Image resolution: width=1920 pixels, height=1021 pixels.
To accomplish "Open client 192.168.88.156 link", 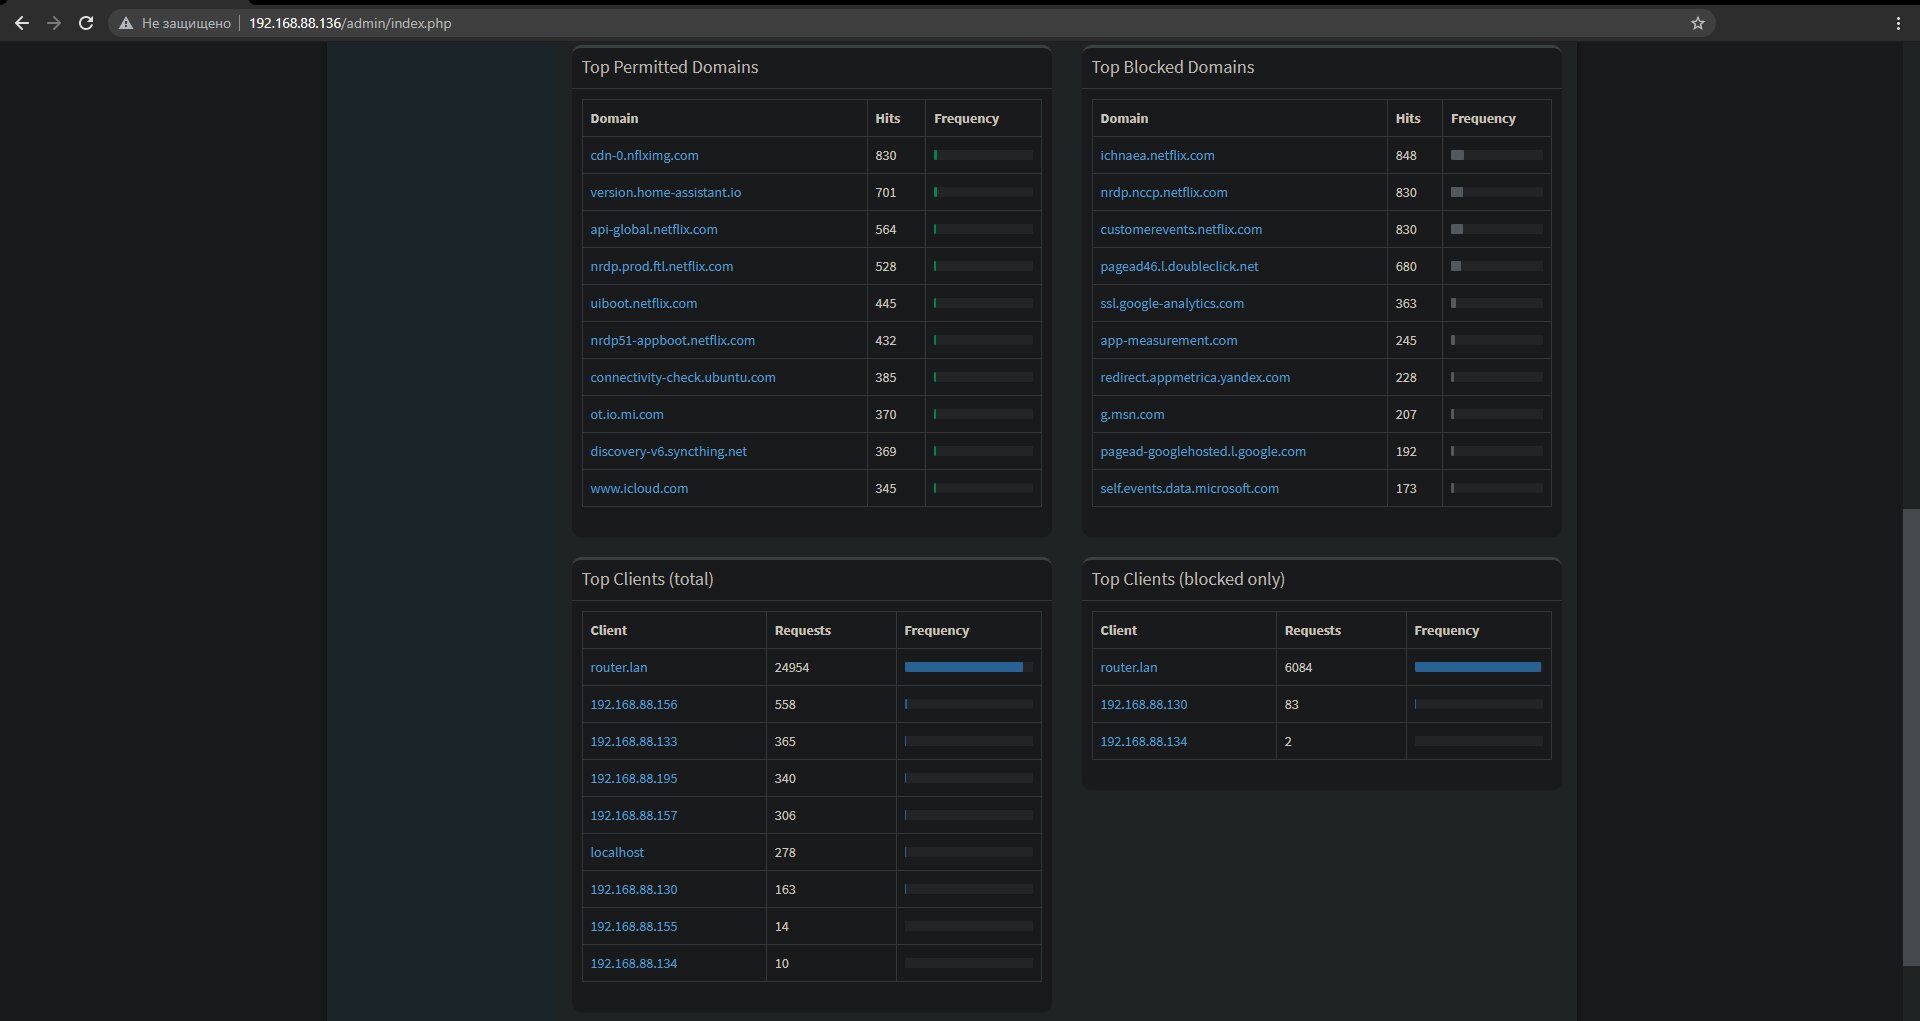I will 633,704.
